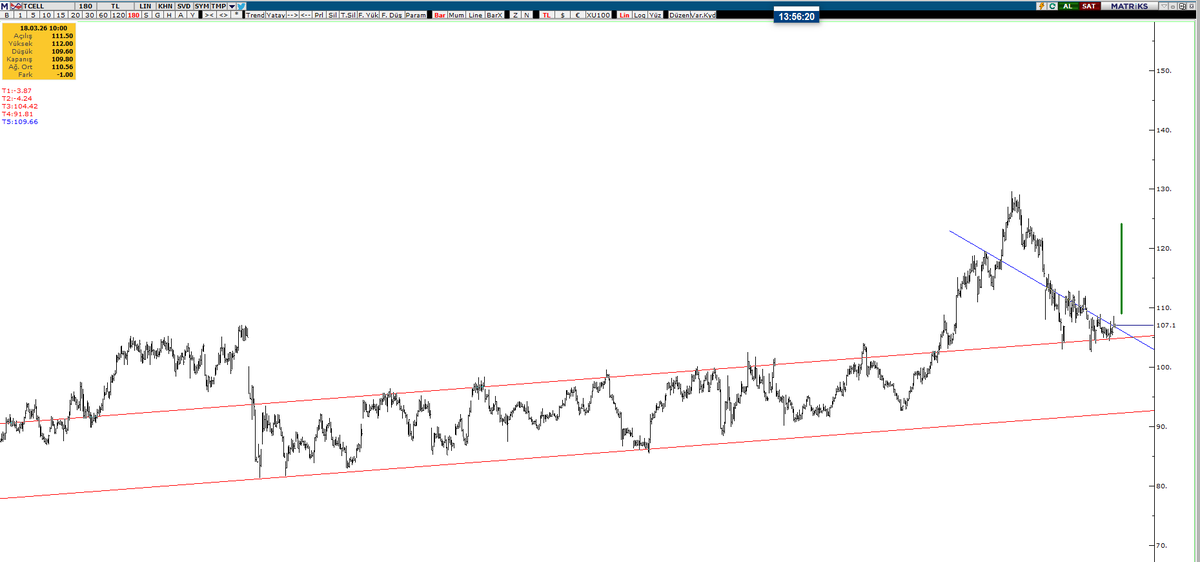This screenshot has height=562, width=1200.
Task: Click the Param parameters button
Action: [x=416, y=16]
